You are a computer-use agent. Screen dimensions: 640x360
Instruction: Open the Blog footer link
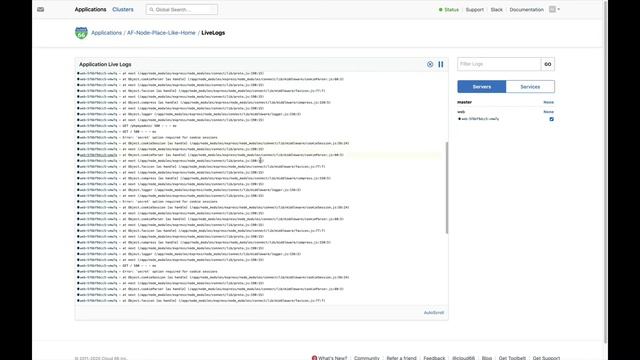click(x=487, y=358)
